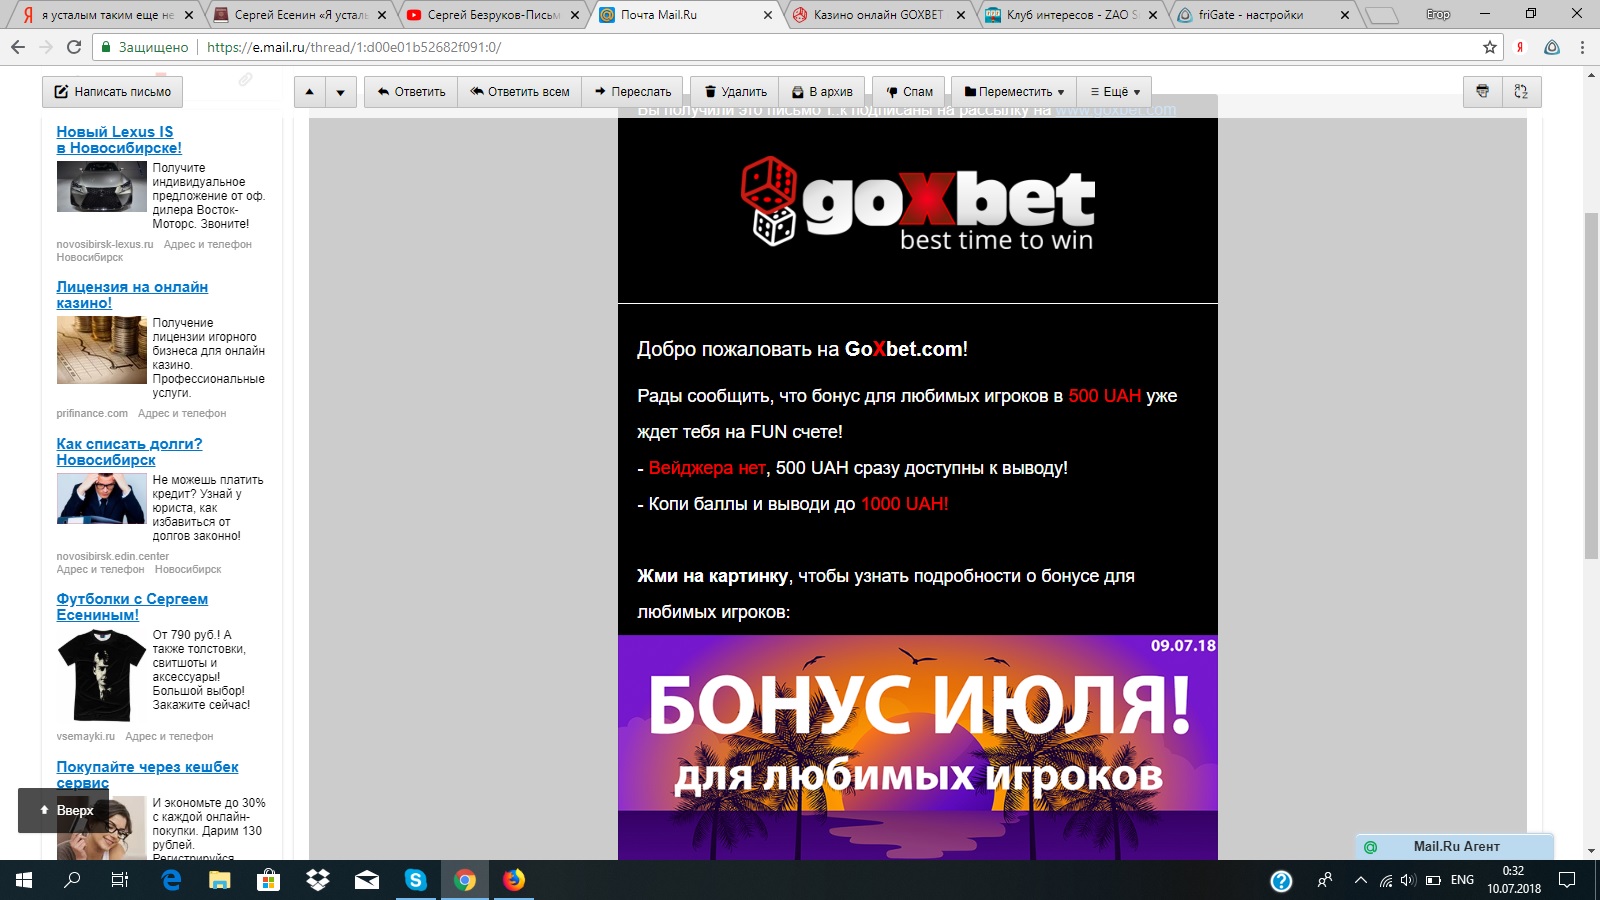This screenshot has height=900, width=1600.
Task: Switch to Казино онлайн GOXBET tab
Action: pyautogui.click(x=880, y=15)
